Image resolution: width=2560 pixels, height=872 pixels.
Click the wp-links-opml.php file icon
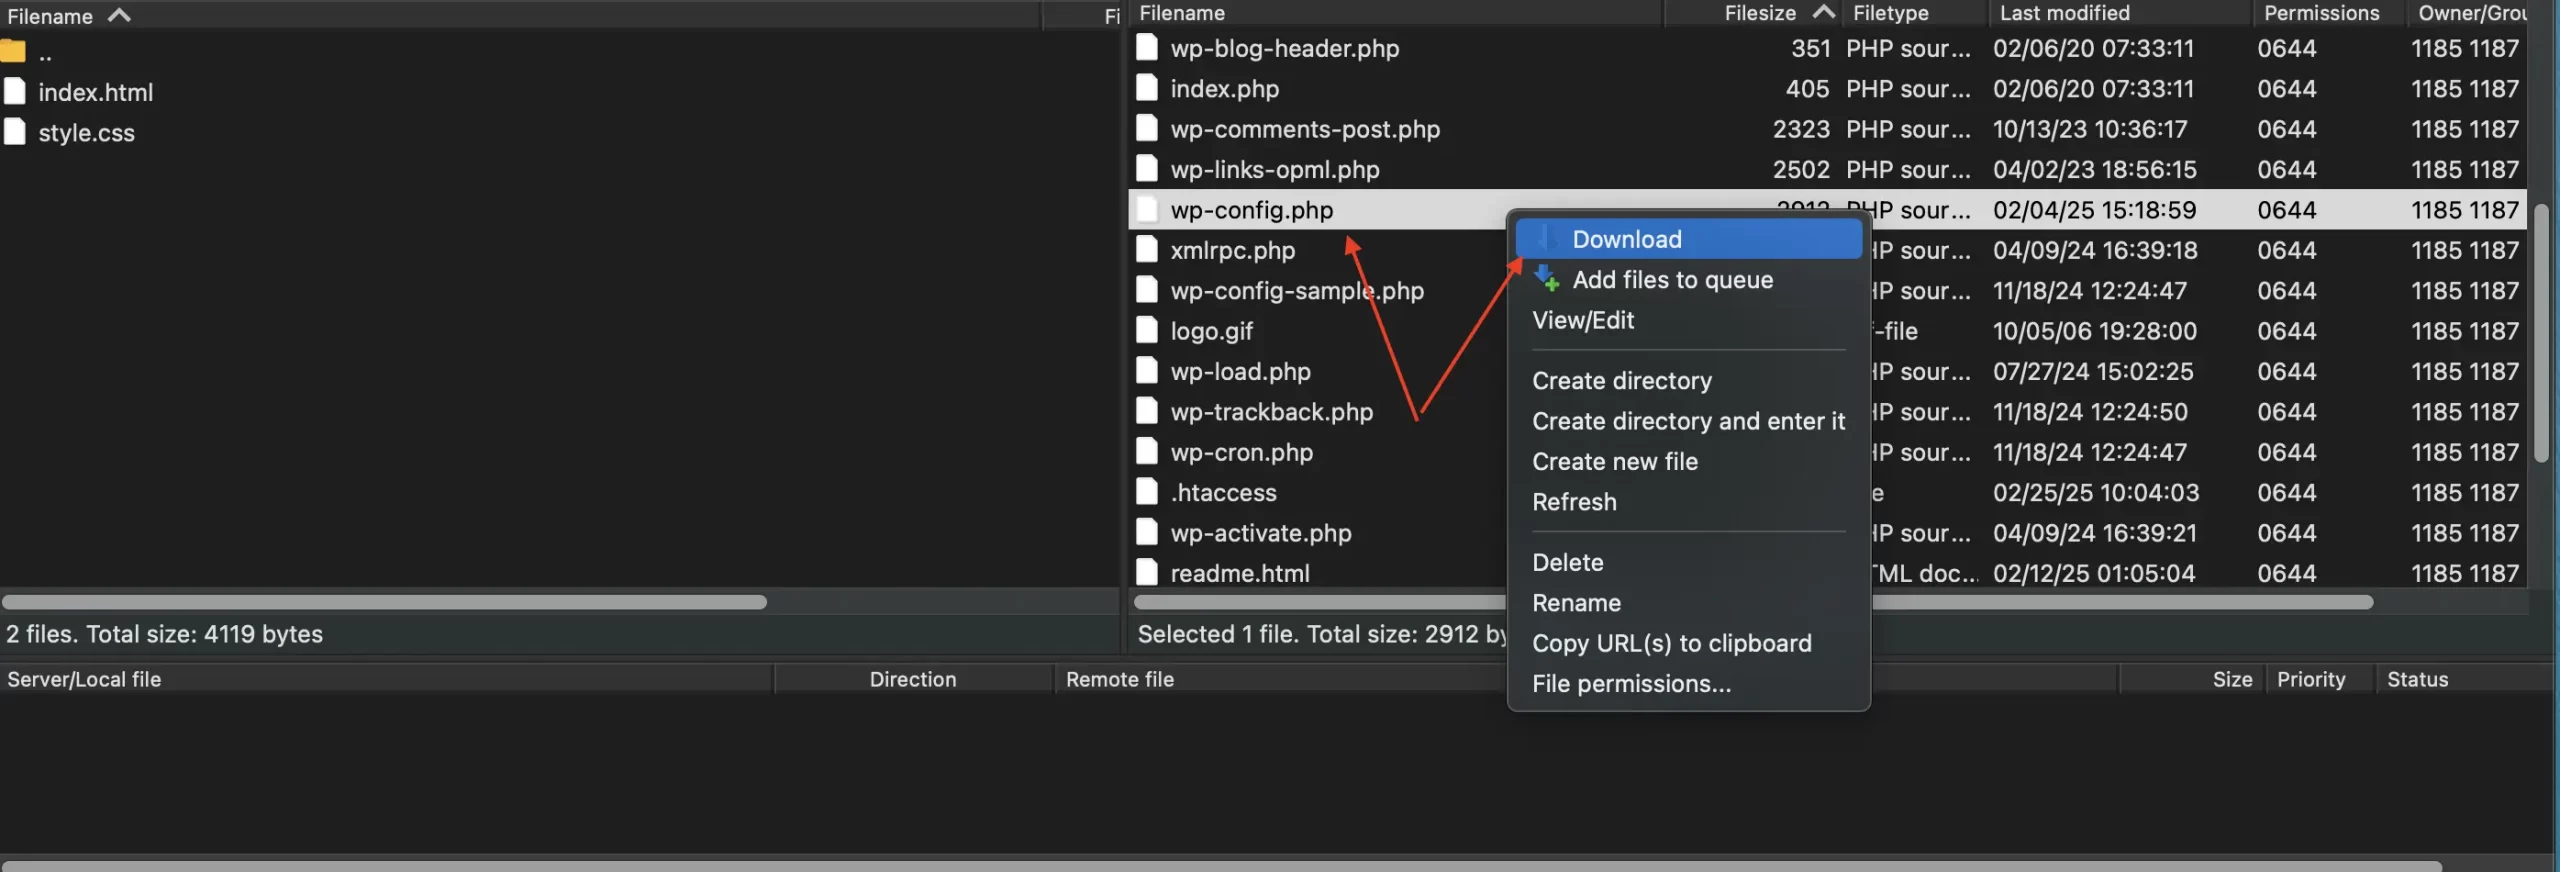coord(1147,169)
